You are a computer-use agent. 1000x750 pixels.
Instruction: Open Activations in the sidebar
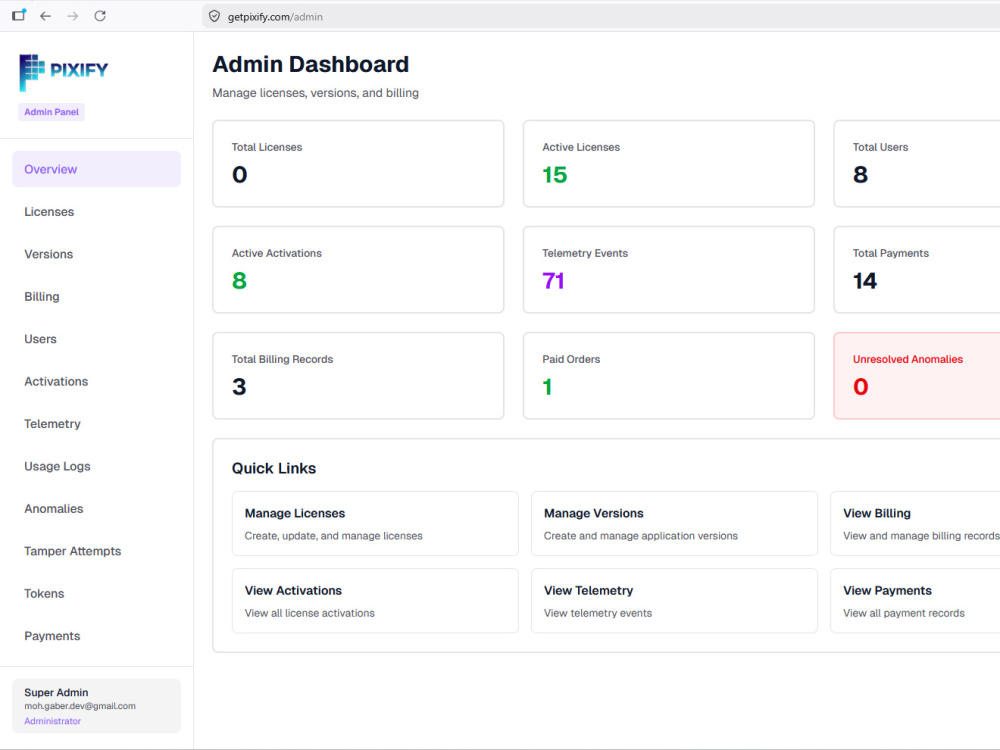(x=96, y=381)
